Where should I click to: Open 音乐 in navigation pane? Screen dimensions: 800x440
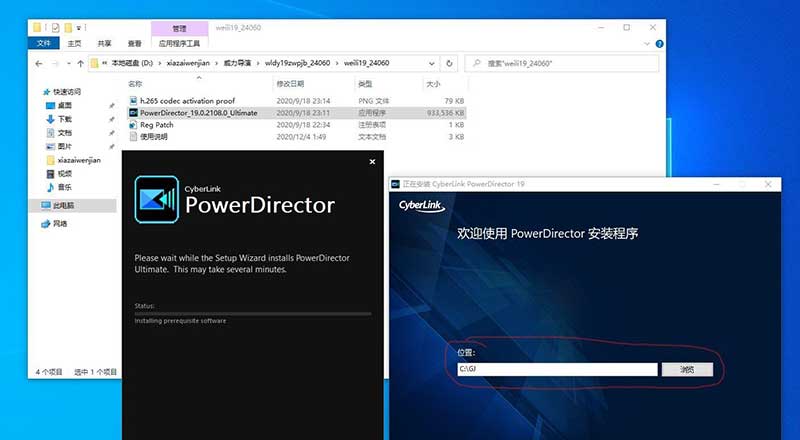[x=65, y=187]
